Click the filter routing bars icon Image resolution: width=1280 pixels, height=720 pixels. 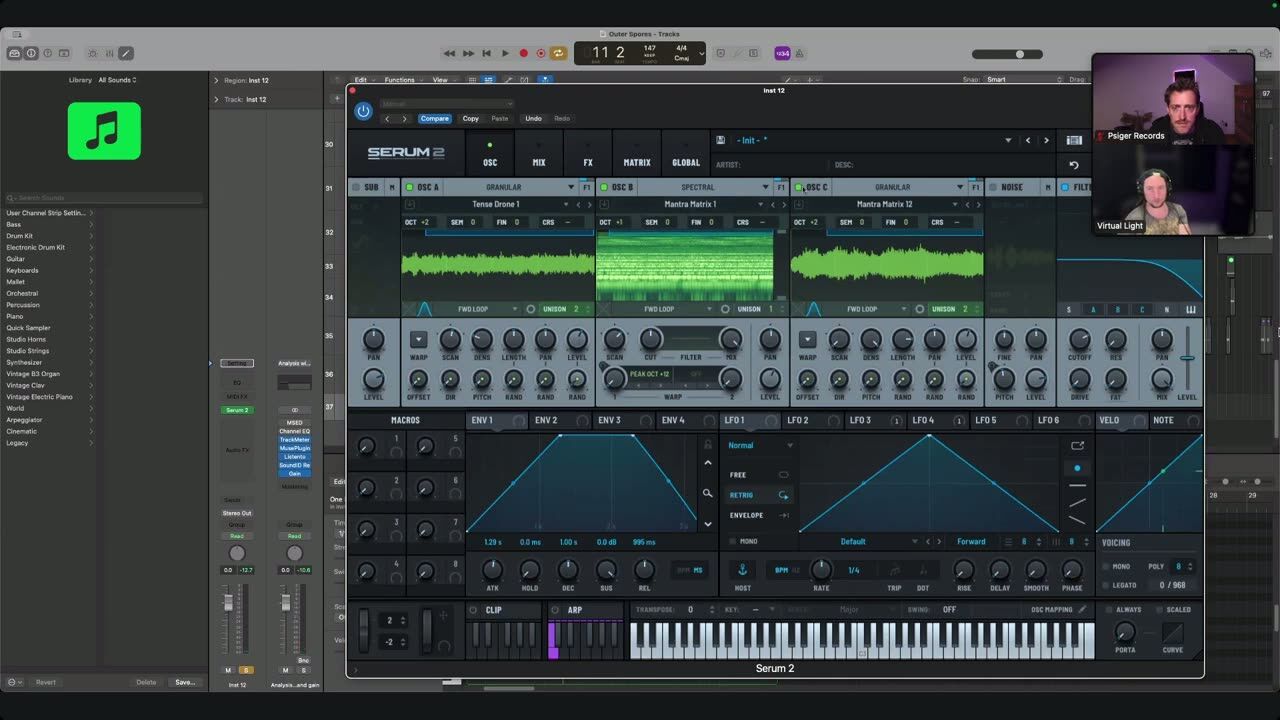pos(1191,309)
